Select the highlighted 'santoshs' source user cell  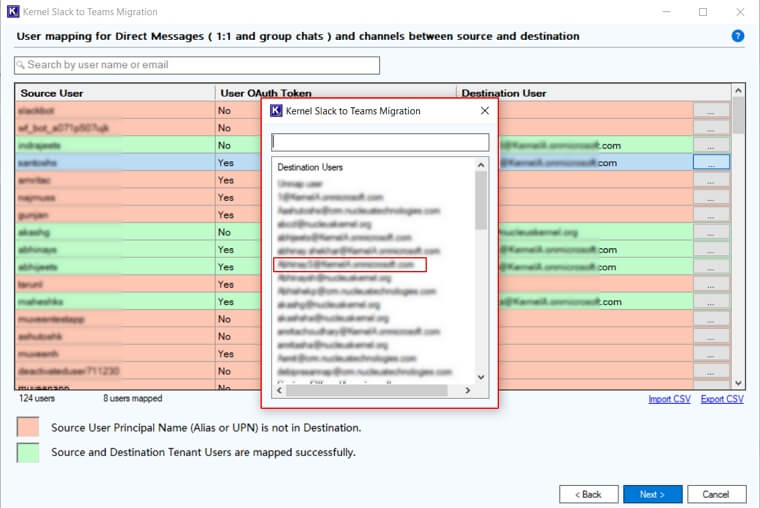pyautogui.click(x=115, y=162)
